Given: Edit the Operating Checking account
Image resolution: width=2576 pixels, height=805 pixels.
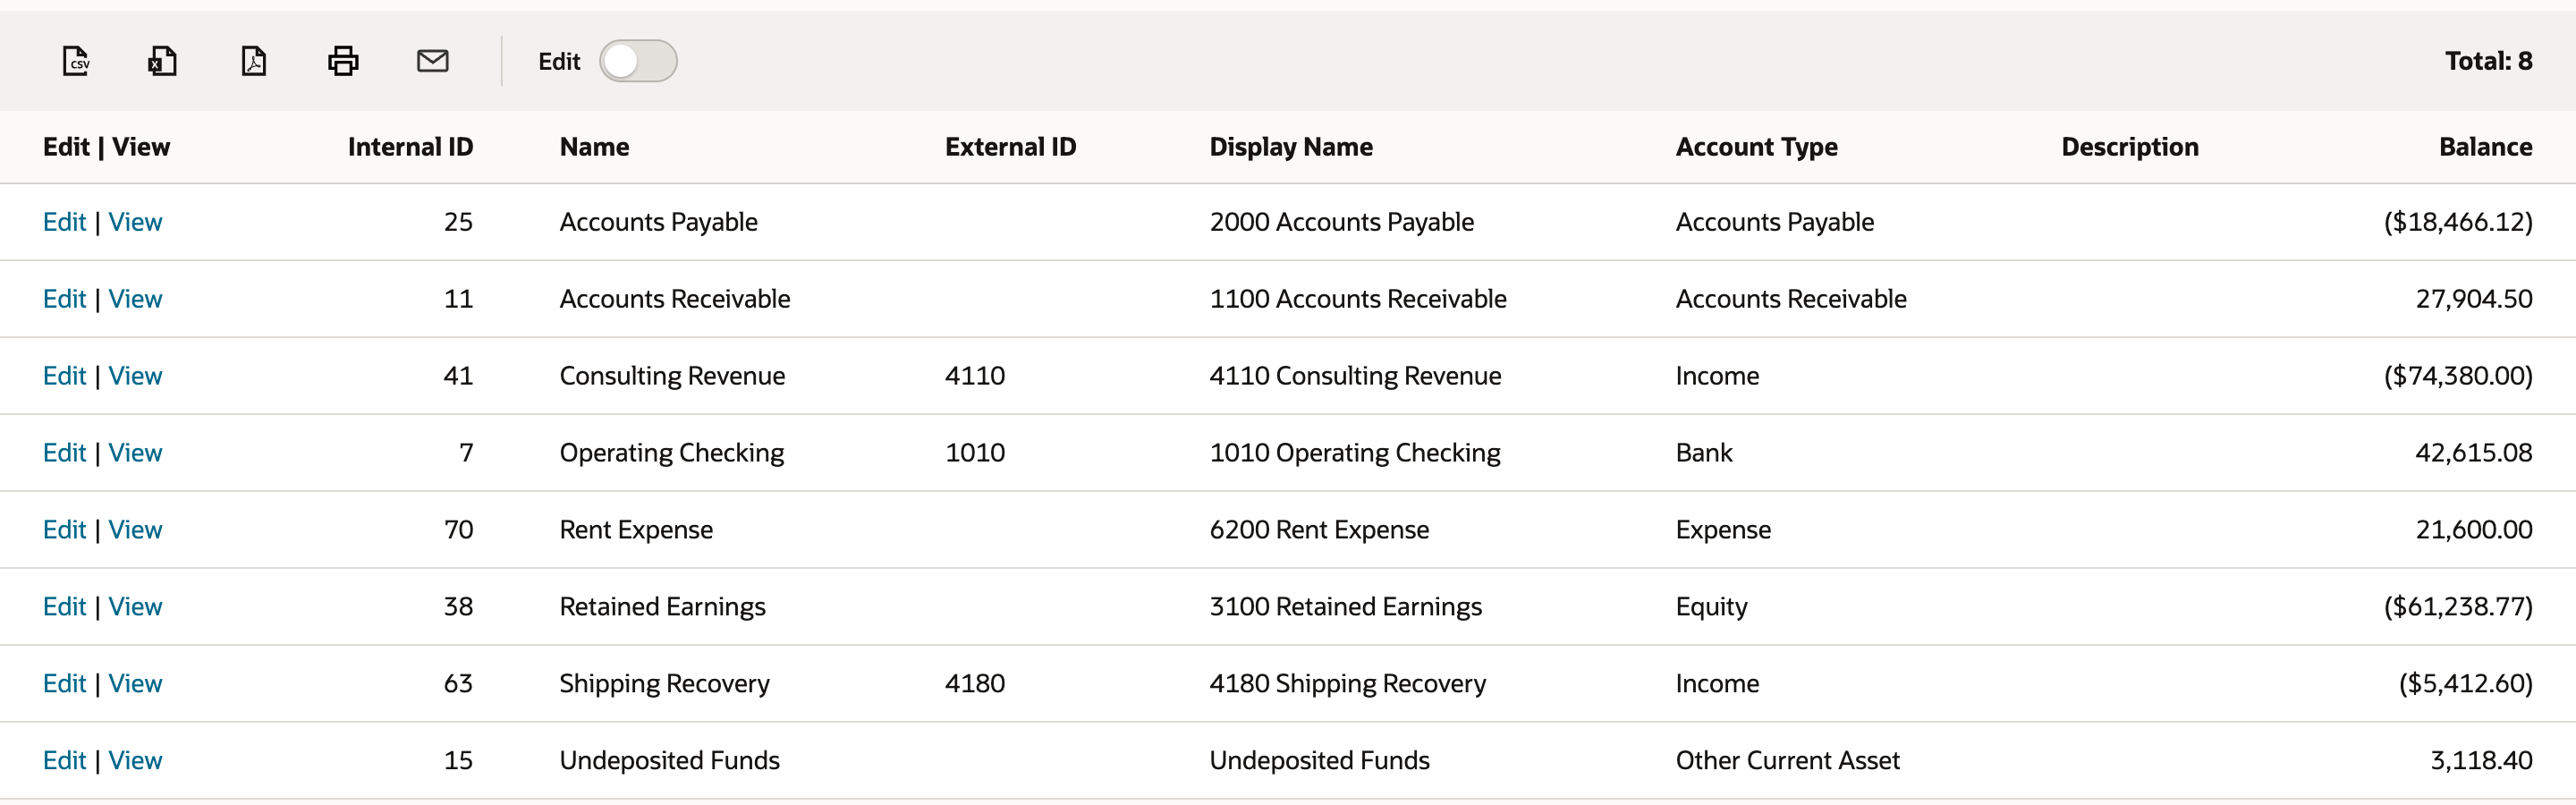Looking at the screenshot, I should (64, 453).
